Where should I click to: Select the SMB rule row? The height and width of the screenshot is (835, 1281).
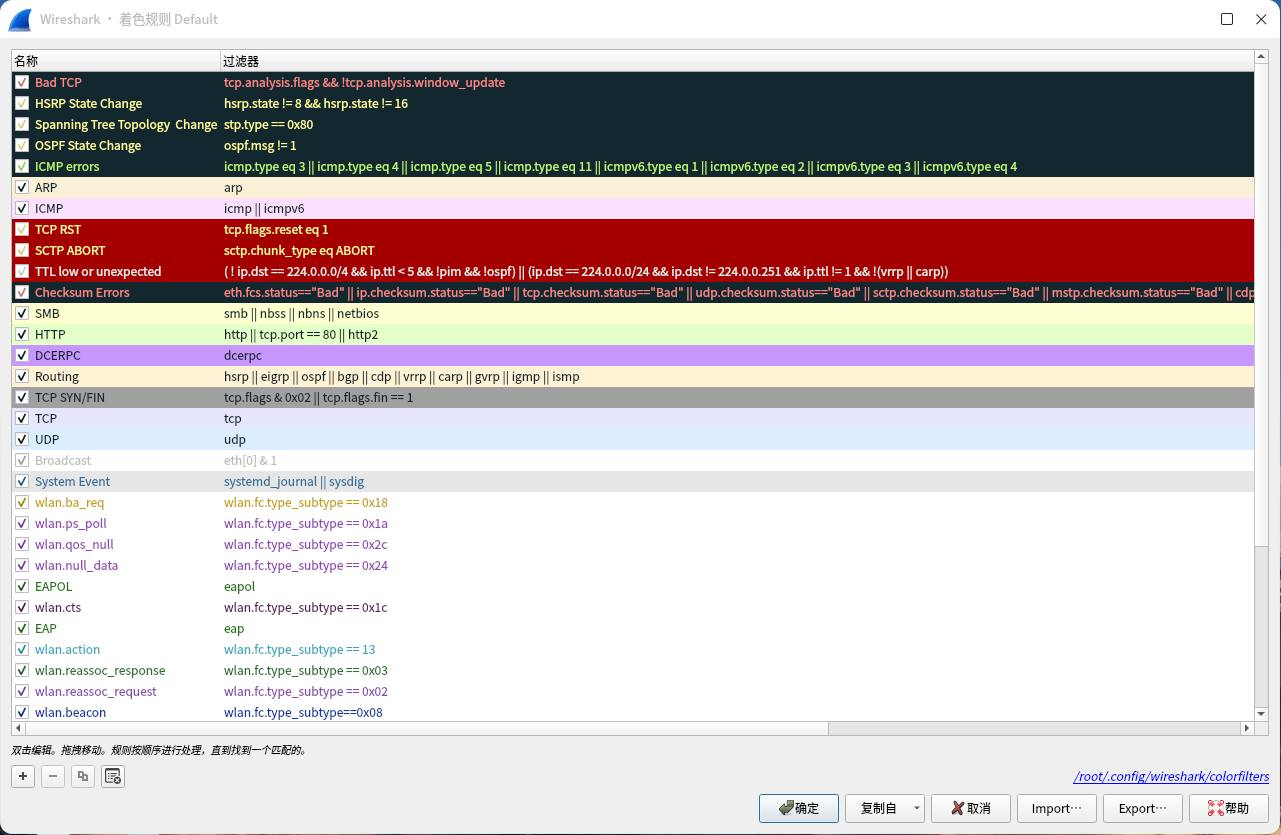coord(632,314)
